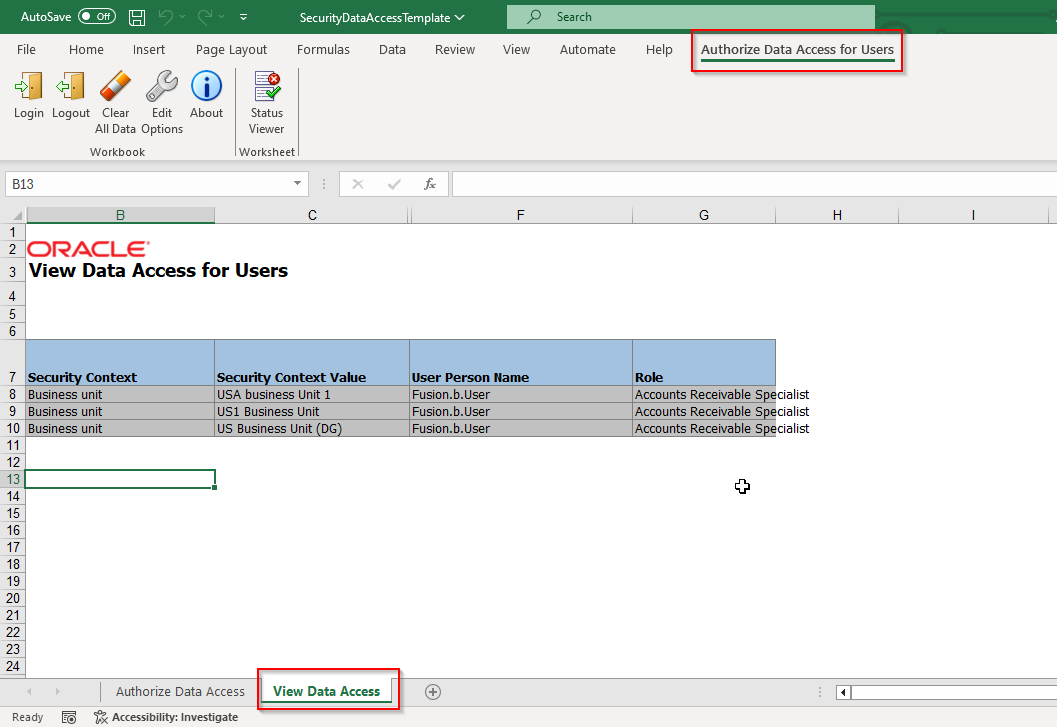1057x727 pixels.
Task: Click the Login icon in the ribbon
Action: tap(28, 86)
